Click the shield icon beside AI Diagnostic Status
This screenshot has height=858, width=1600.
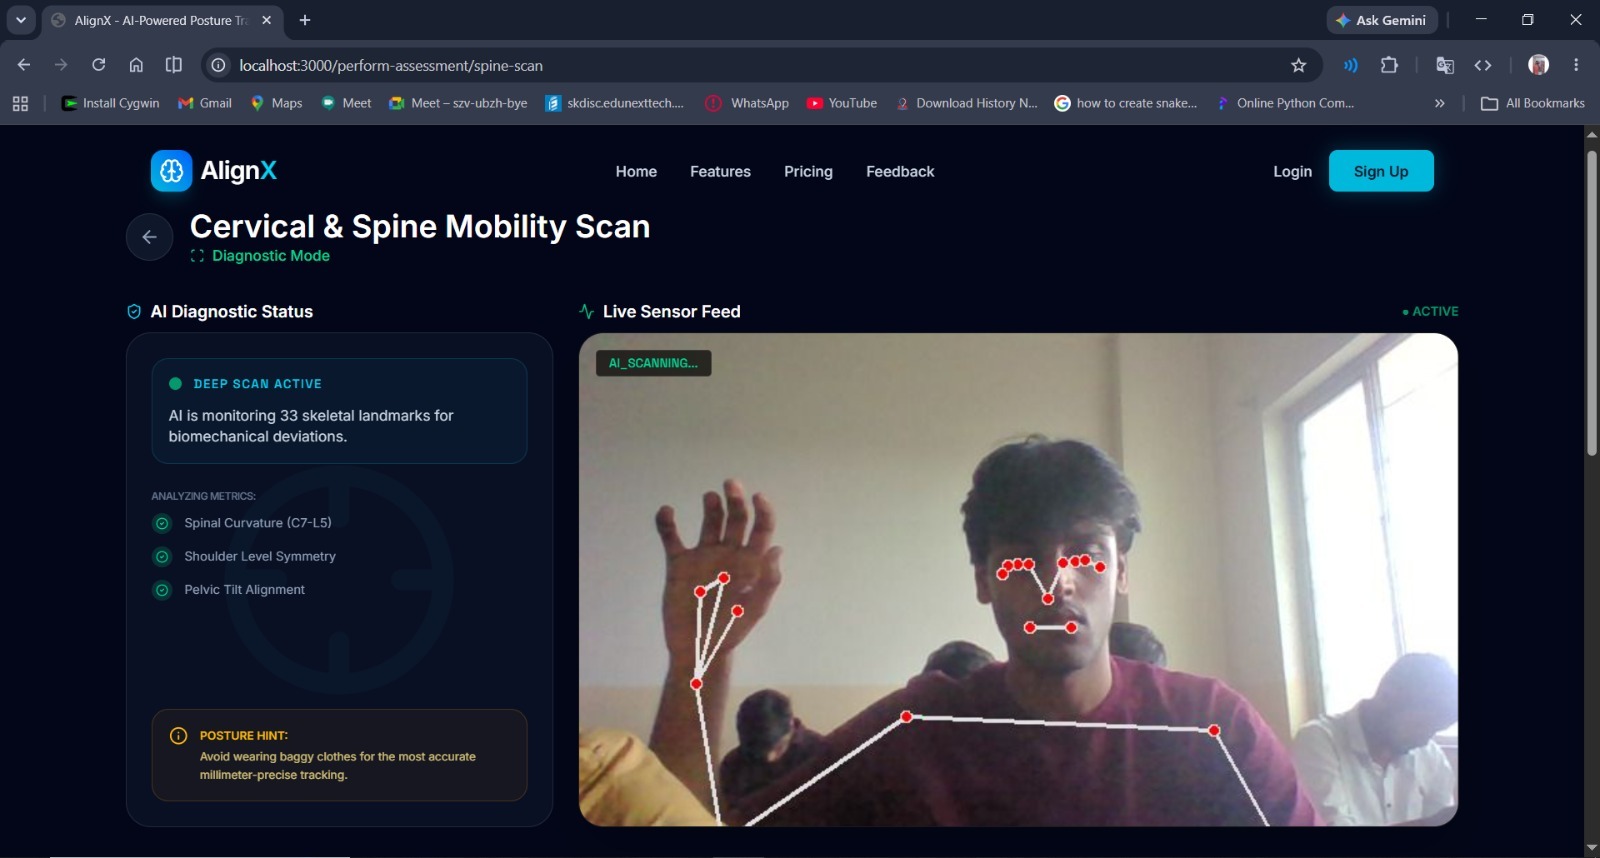pyautogui.click(x=134, y=312)
